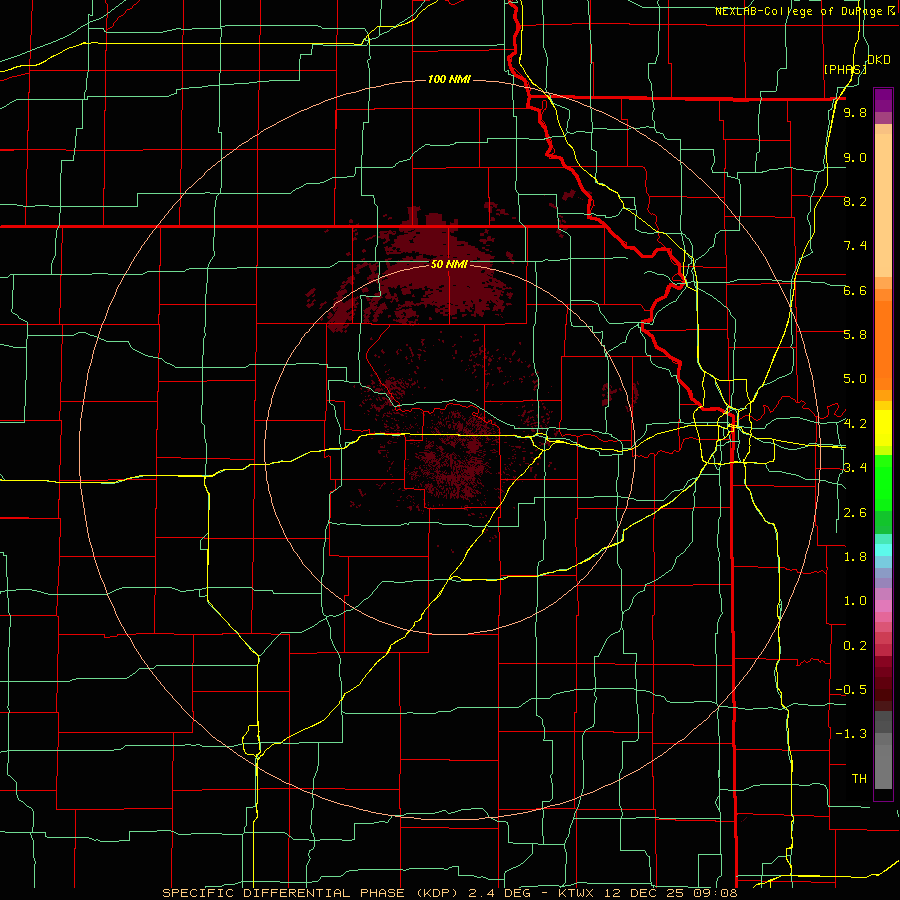The width and height of the screenshot is (900, 900).
Task: Click the 5.0 legend value
Action: pyautogui.click(x=855, y=379)
